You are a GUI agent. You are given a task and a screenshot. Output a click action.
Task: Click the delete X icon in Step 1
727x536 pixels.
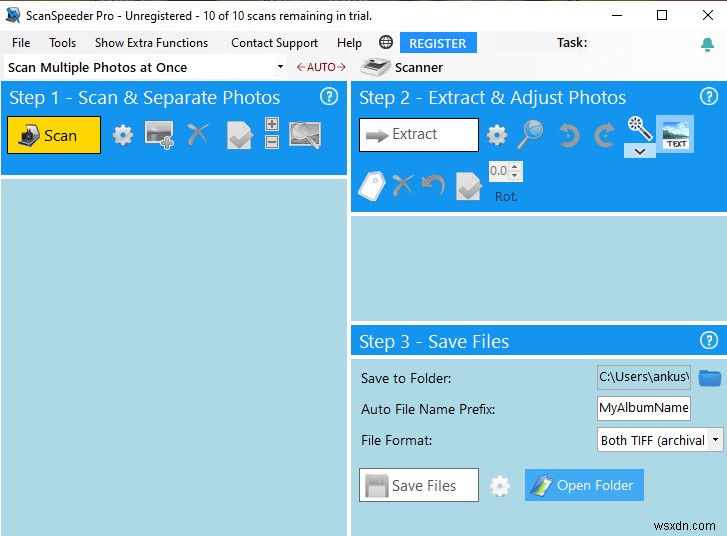click(x=198, y=135)
